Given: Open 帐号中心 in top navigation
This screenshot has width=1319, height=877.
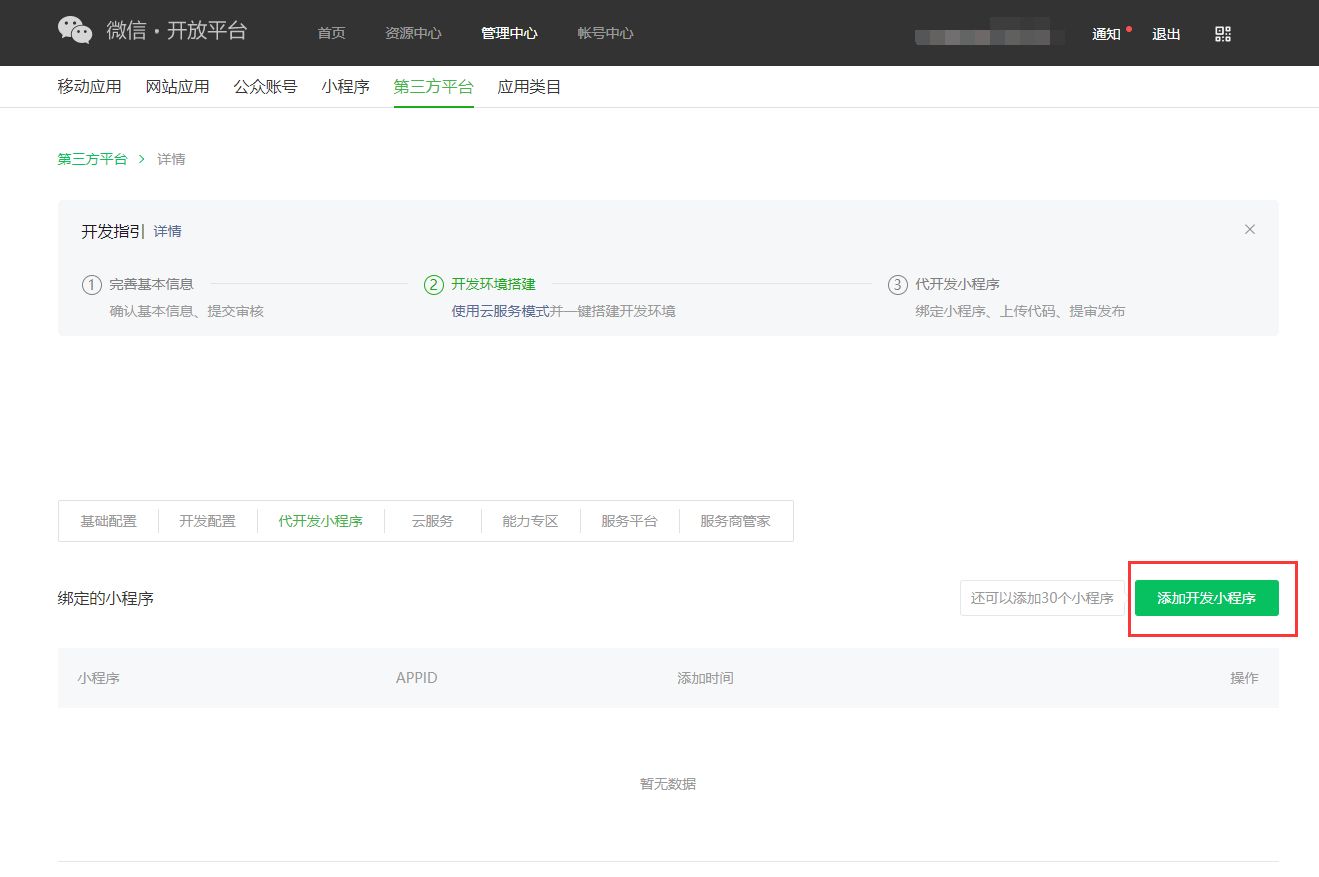Looking at the screenshot, I should tap(605, 33).
